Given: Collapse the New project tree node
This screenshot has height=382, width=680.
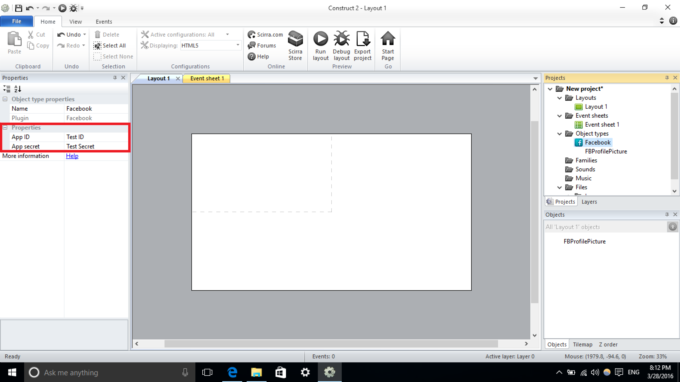Looking at the screenshot, I should (x=550, y=88).
